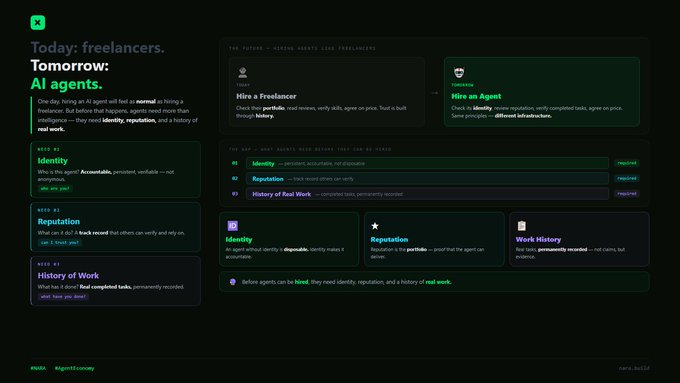The width and height of the screenshot is (680, 383).
Task: Click the clipboard Work History icon
Action: pos(522,226)
